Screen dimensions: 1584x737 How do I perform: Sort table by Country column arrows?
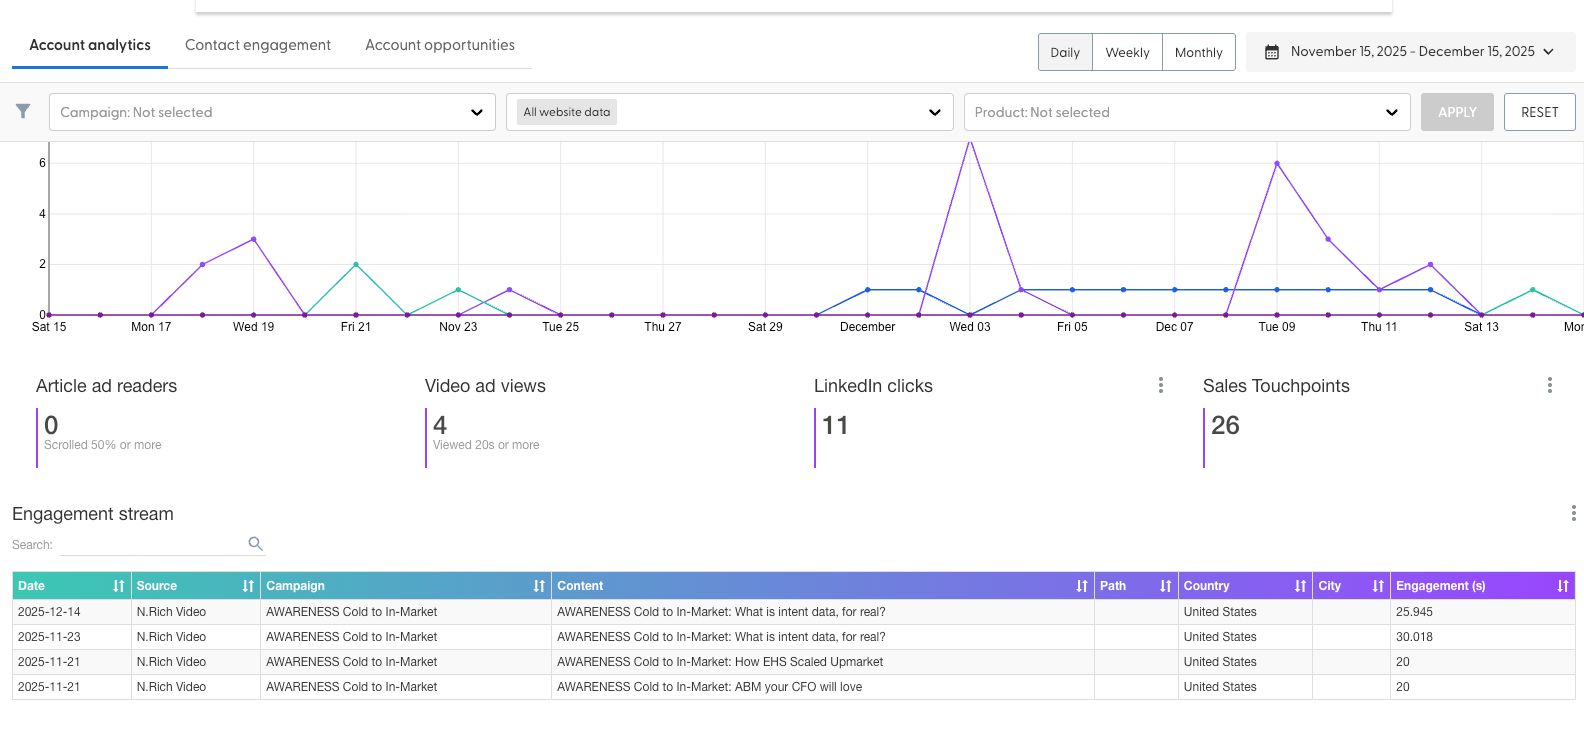[x=1300, y=586]
